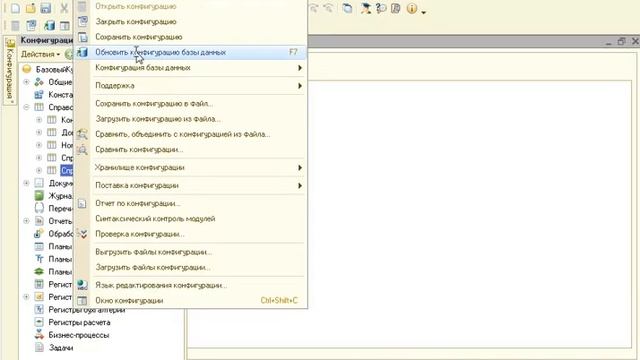This screenshot has width=640, height=360.
Task: Select 'Язык редактирования конфигурации...' entry
Action: click(190, 285)
